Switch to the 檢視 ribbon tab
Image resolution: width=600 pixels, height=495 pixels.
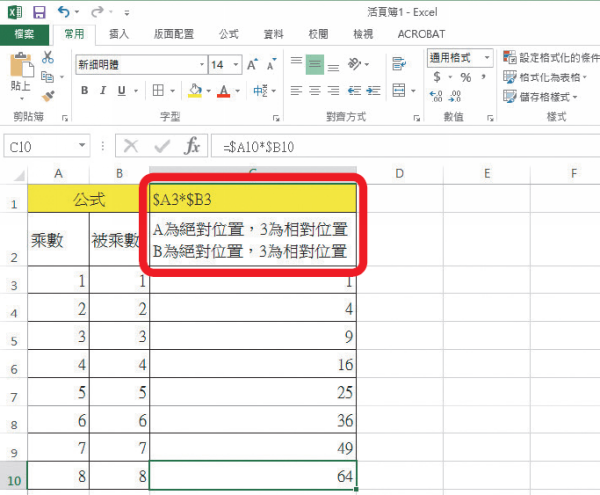point(363,34)
